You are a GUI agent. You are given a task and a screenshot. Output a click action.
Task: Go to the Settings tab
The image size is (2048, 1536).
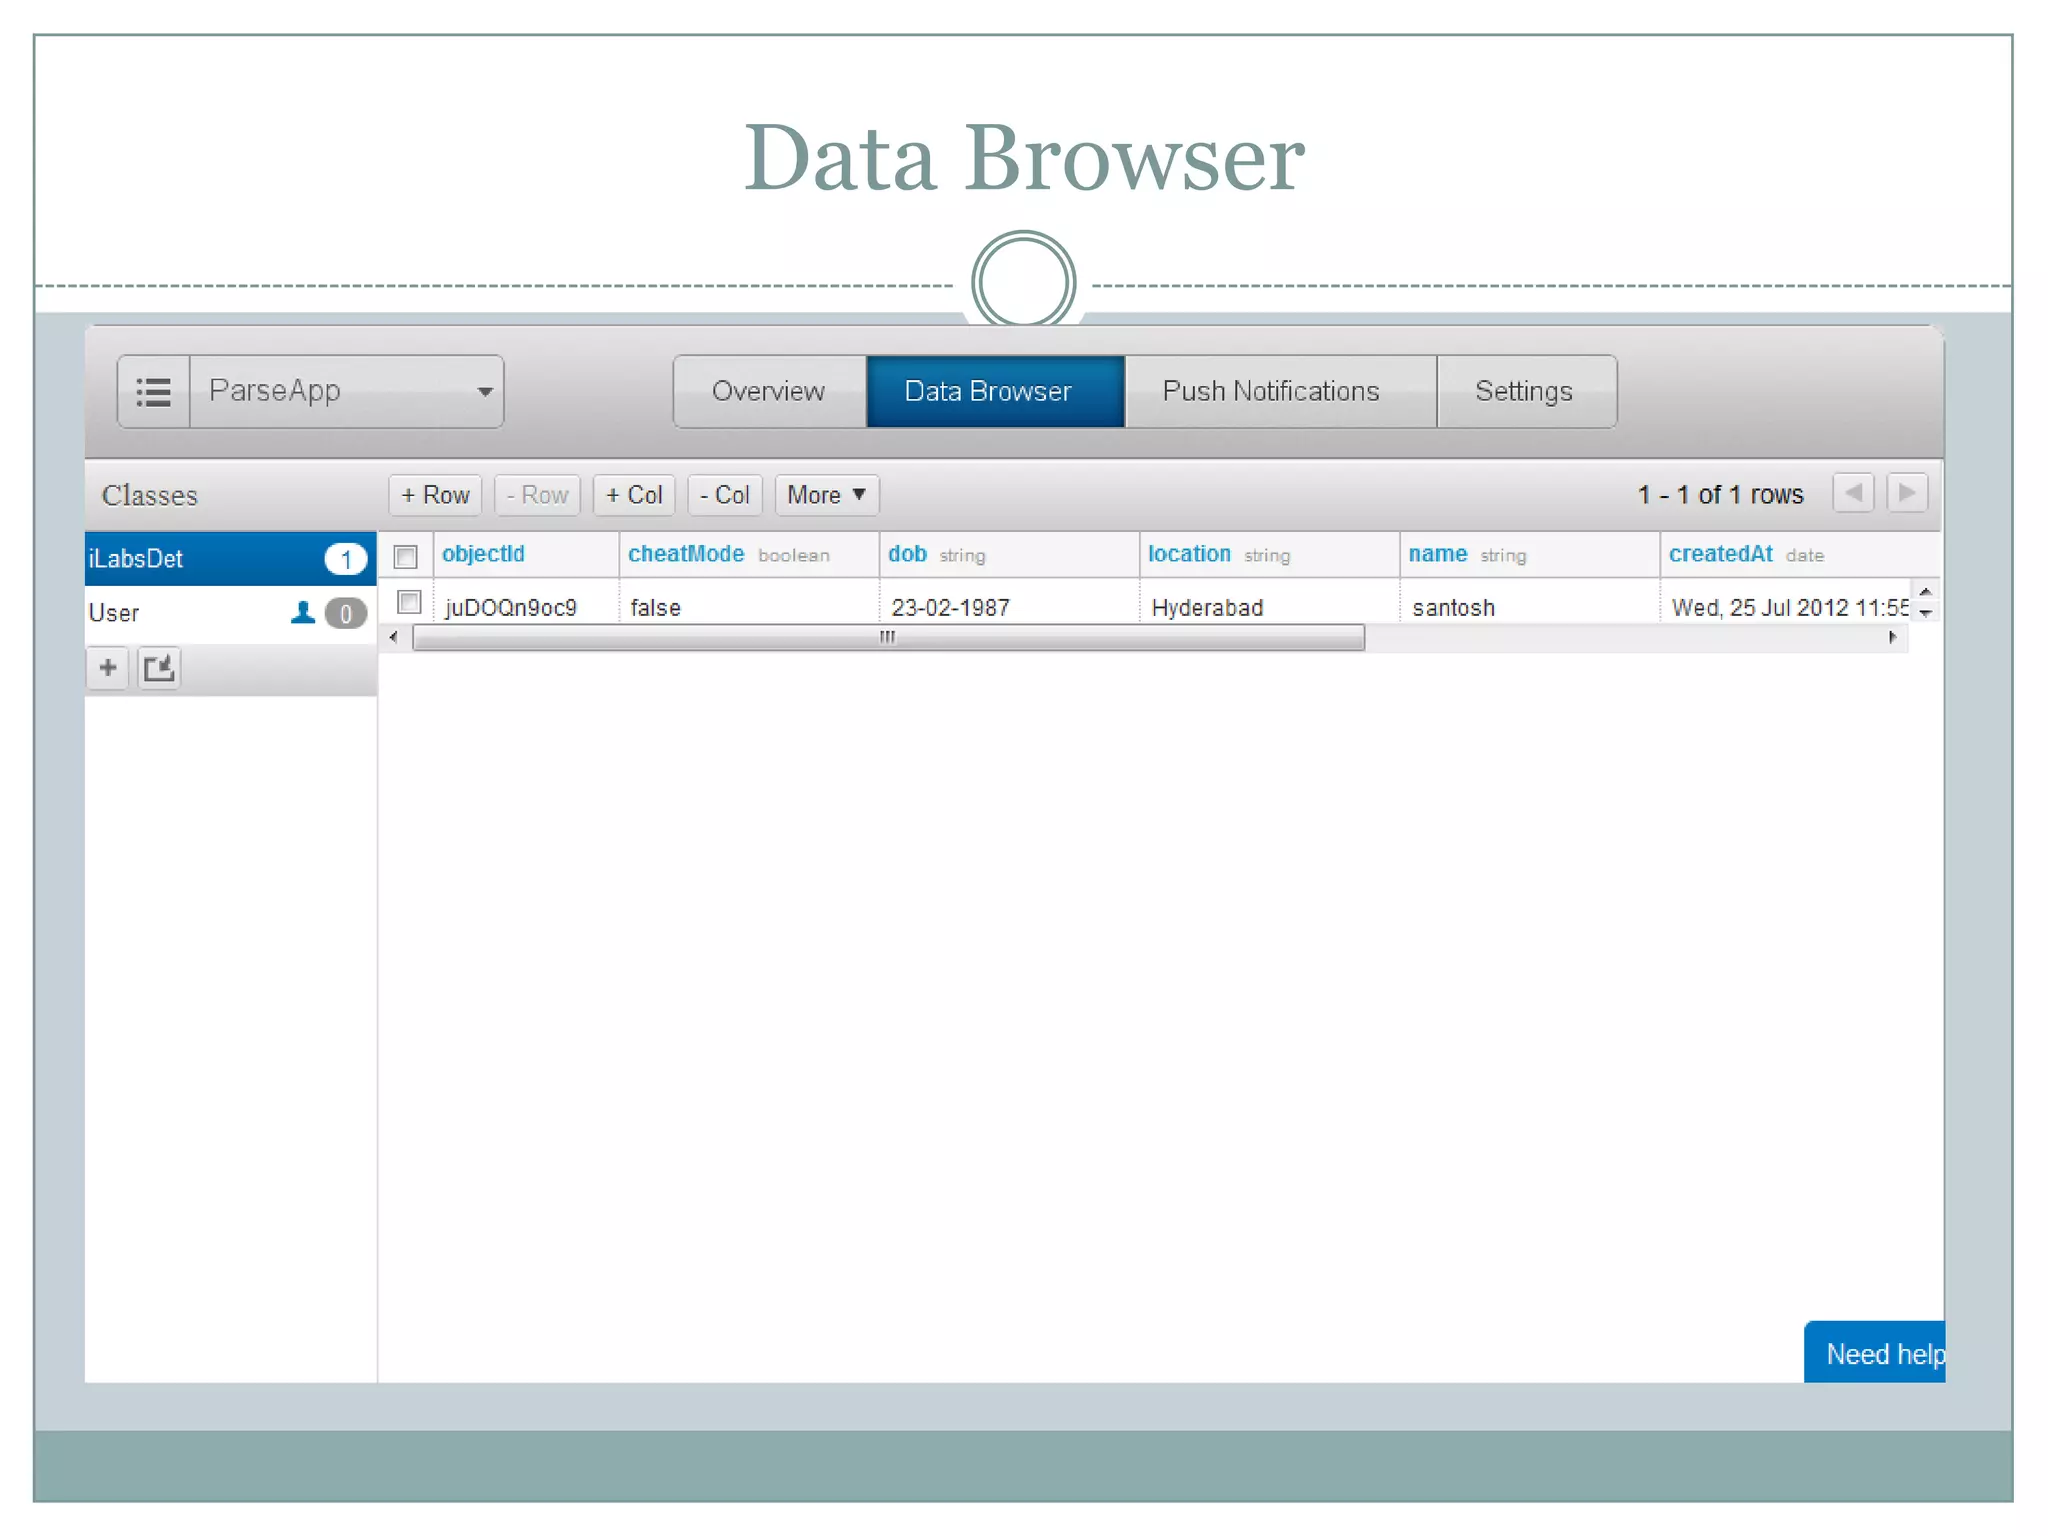coord(1526,391)
